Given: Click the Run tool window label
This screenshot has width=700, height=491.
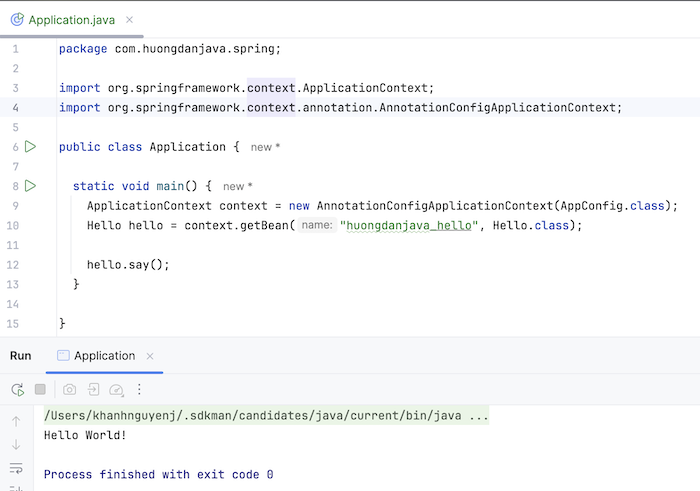Looking at the screenshot, I should point(21,356).
